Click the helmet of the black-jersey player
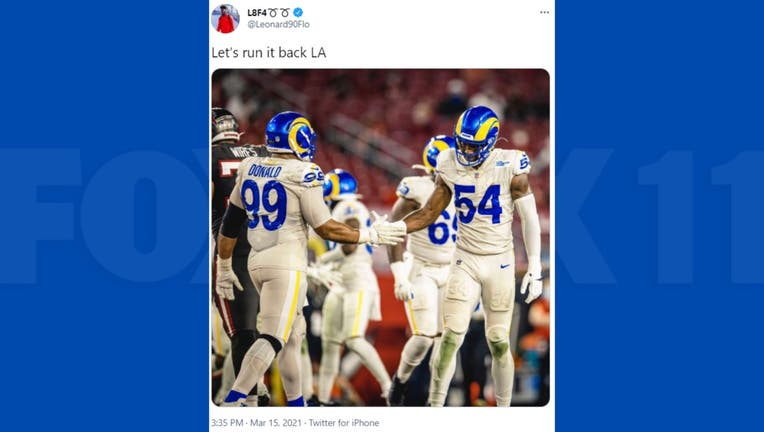Image resolution: width=764 pixels, height=432 pixels. (x=224, y=125)
